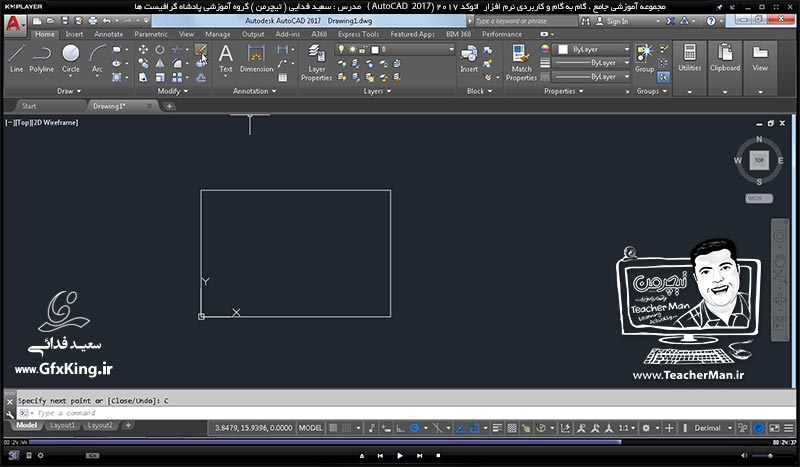Play the video in KMPlayer
Image resolution: width=800 pixels, height=467 pixels.
pyautogui.click(x=399, y=455)
